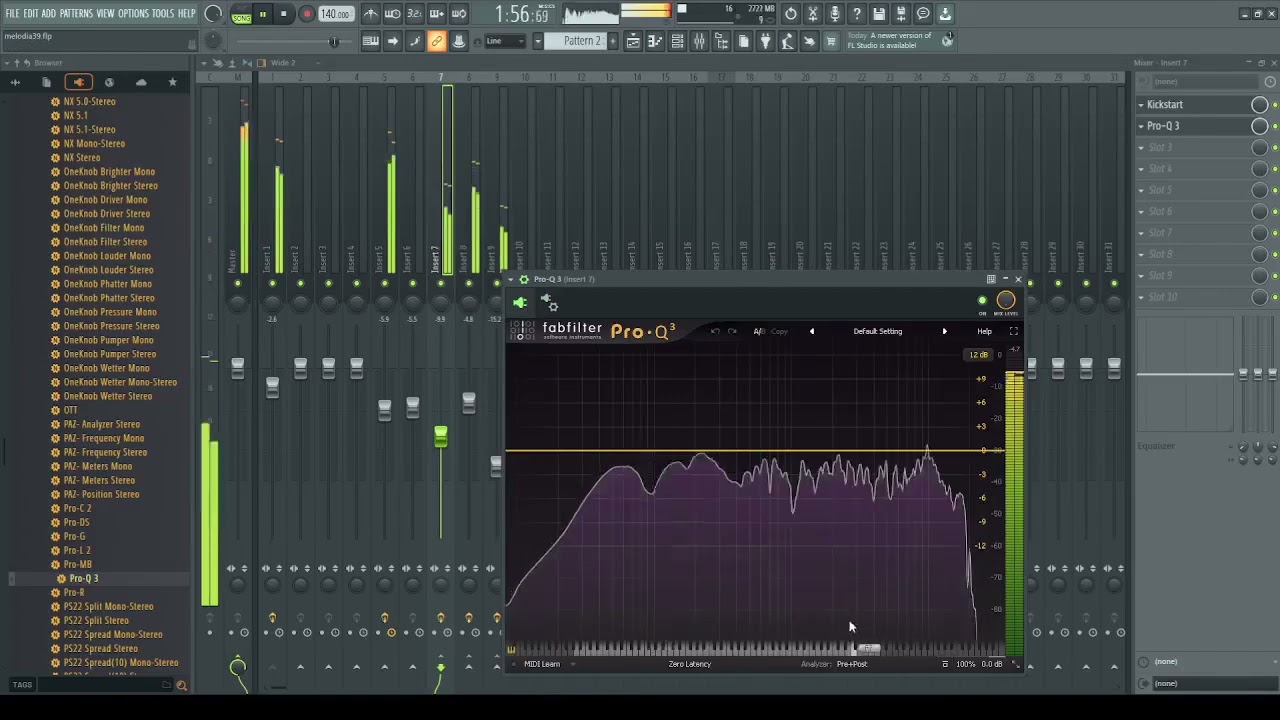
Task: Open the Mixer view icon
Action: [x=699, y=41]
